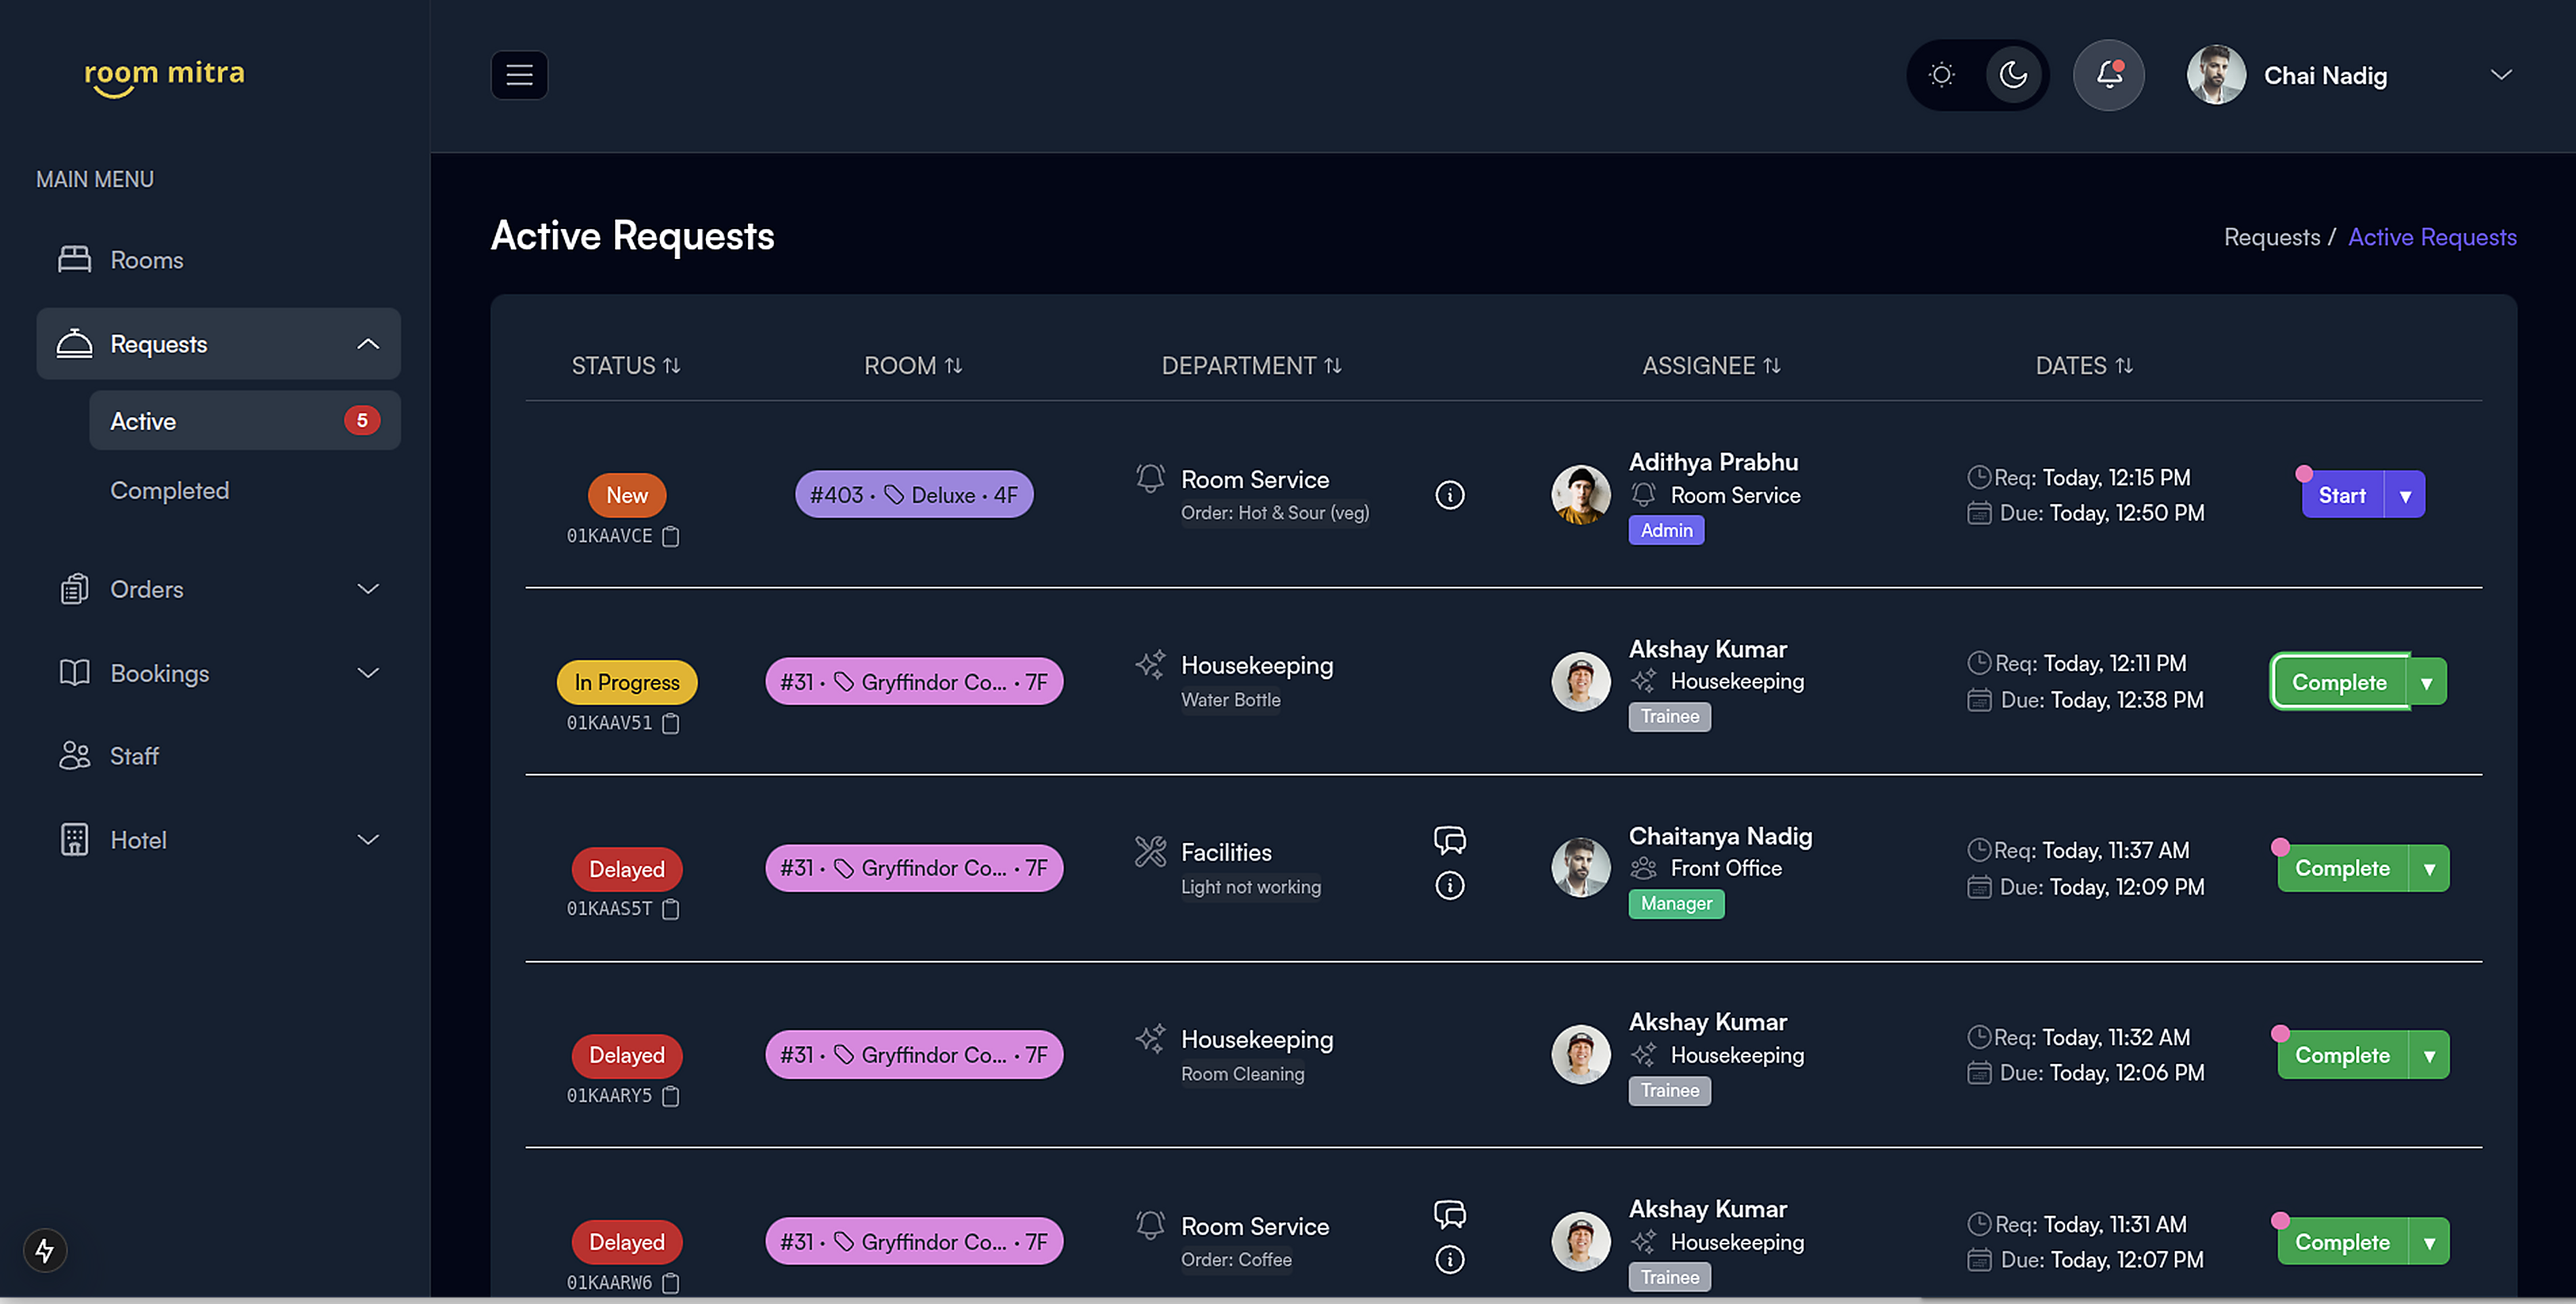Click the hamburger menu icon

(x=519, y=75)
